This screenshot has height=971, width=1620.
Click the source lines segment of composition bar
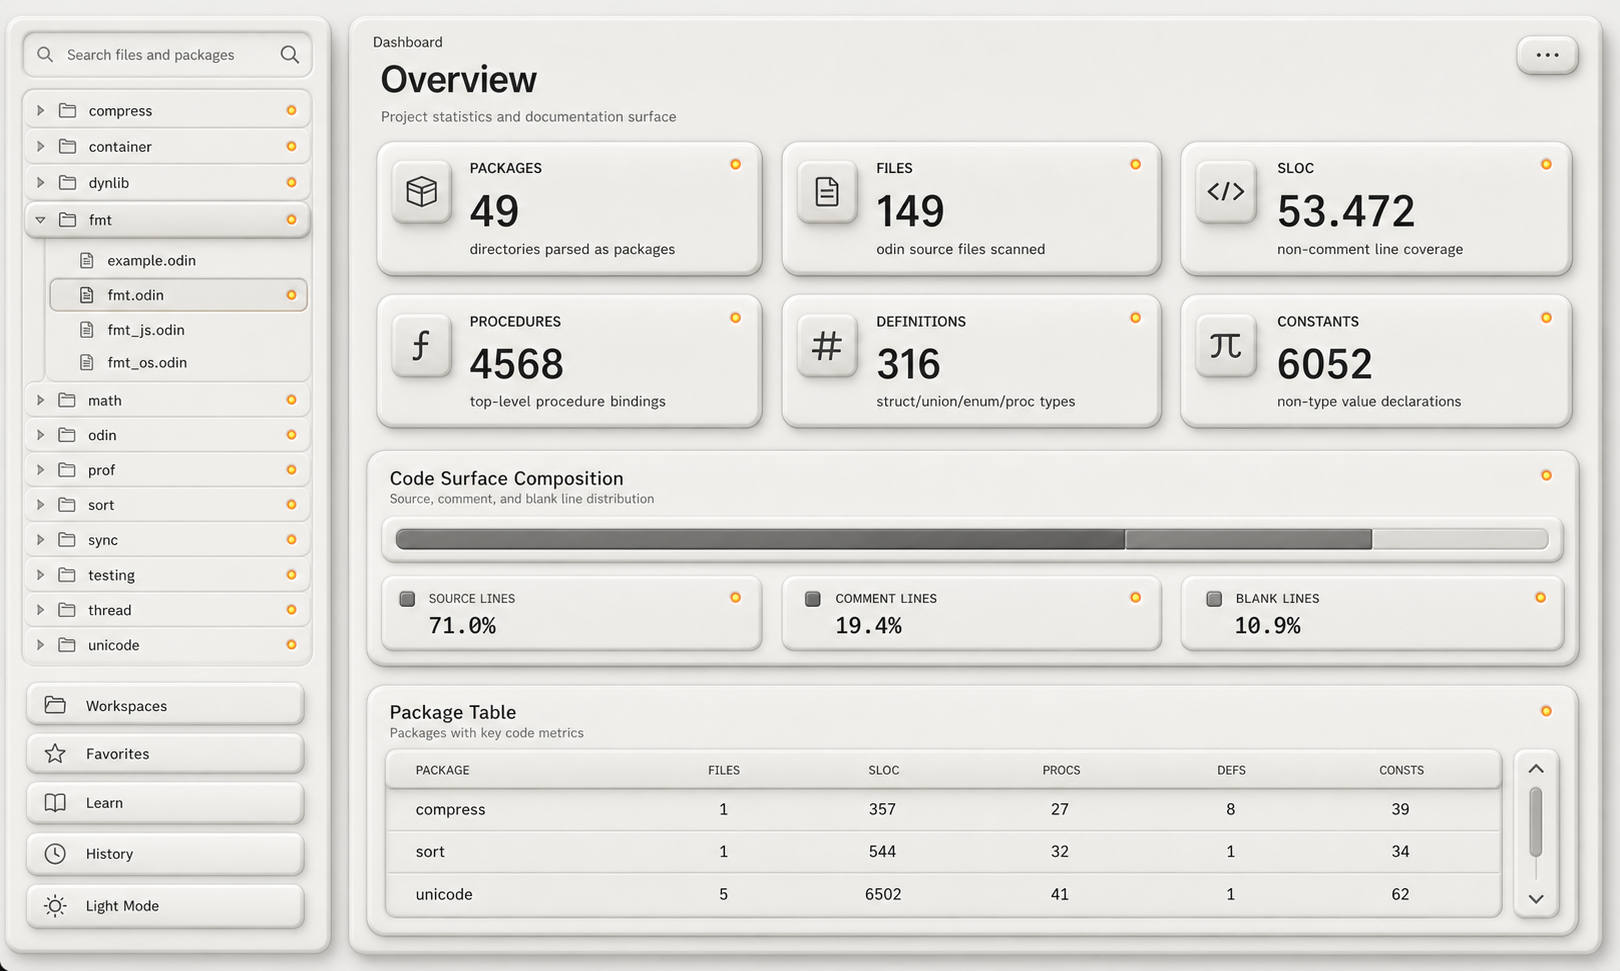click(760, 540)
